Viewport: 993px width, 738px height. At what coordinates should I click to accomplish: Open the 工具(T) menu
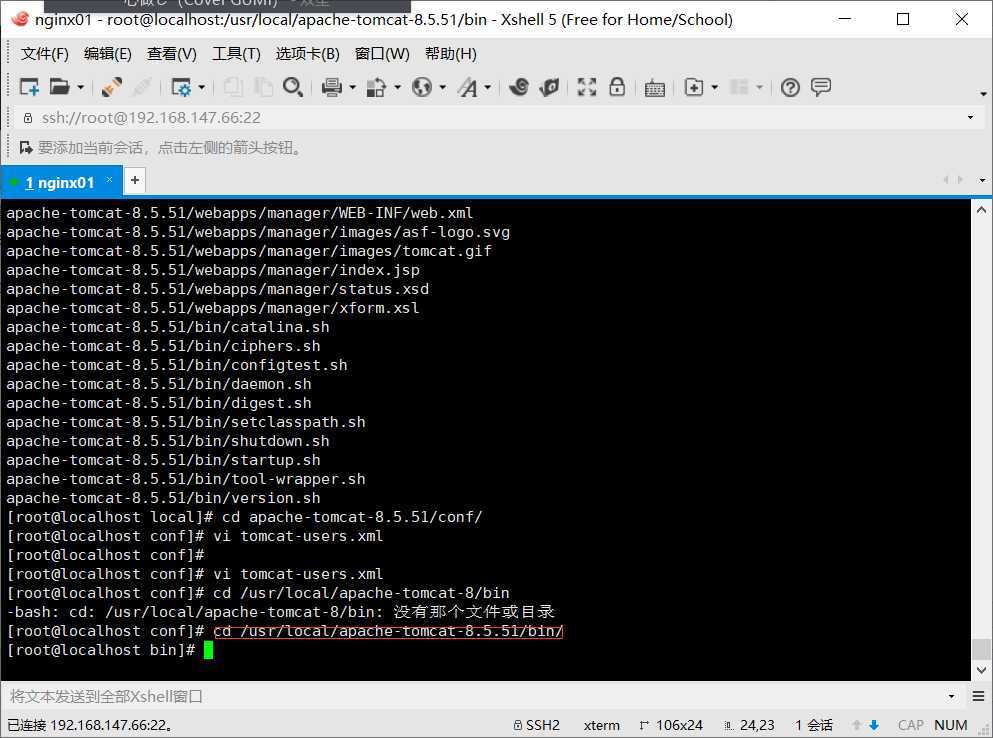236,54
